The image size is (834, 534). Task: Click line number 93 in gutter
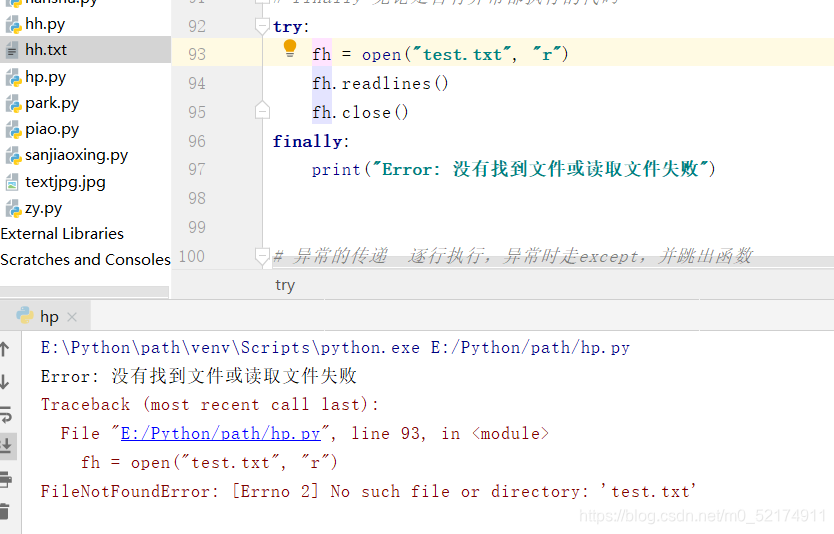(x=197, y=54)
